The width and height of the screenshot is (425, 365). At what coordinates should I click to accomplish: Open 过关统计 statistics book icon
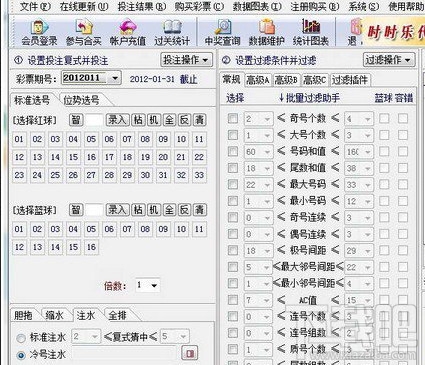[x=172, y=33]
